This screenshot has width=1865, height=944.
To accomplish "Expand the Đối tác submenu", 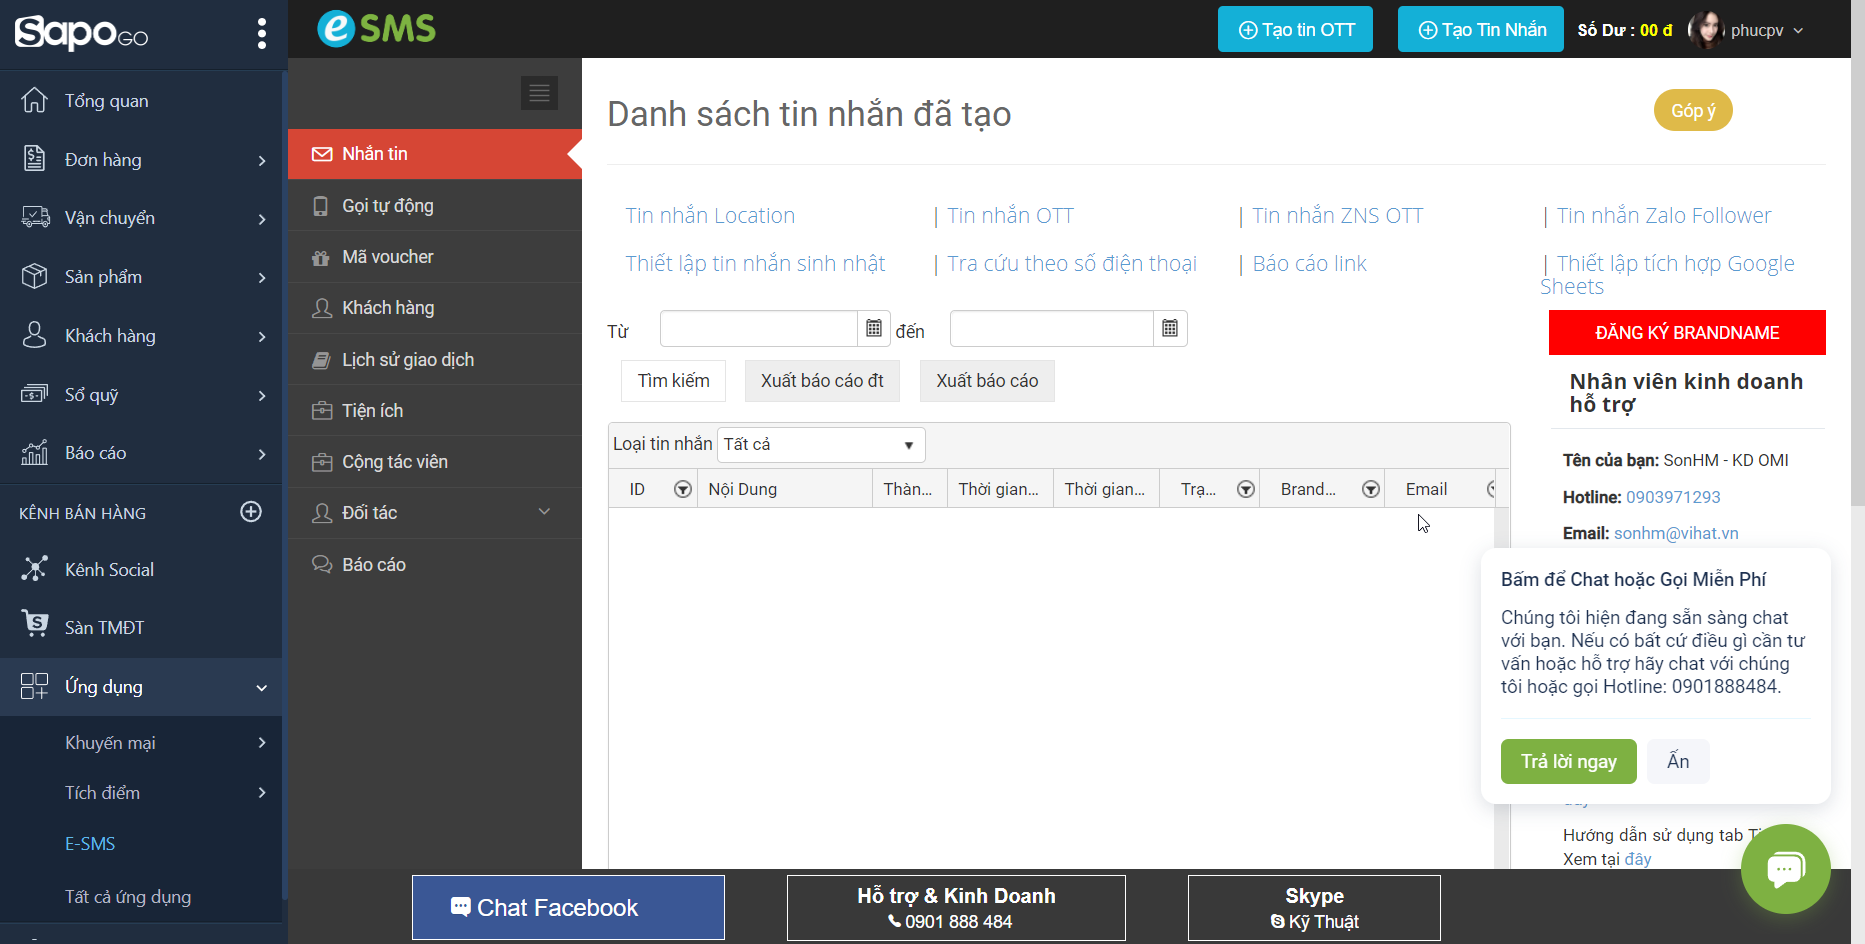I will (x=544, y=512).
